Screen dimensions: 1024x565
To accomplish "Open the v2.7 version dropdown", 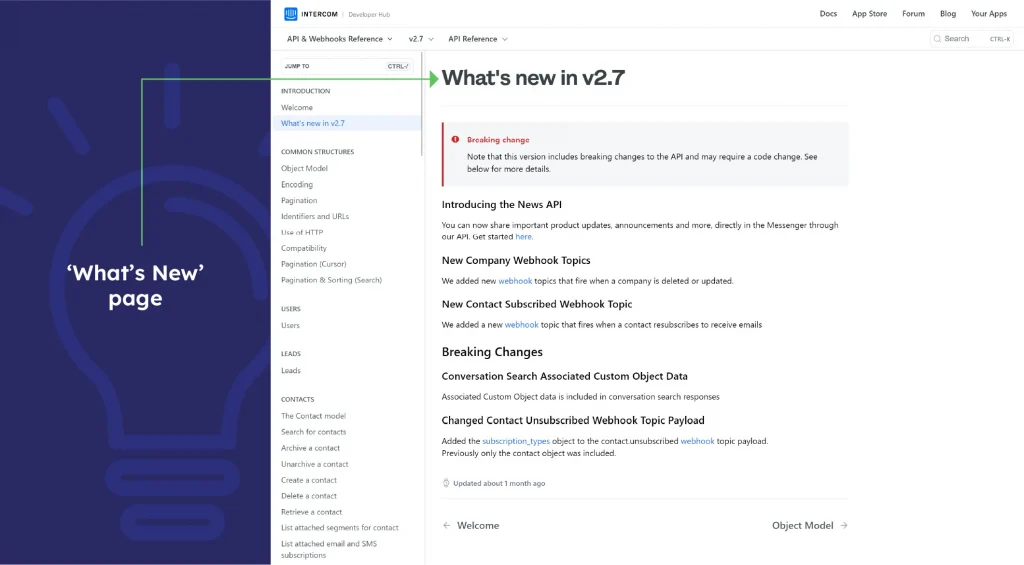I will coord(421,39).
